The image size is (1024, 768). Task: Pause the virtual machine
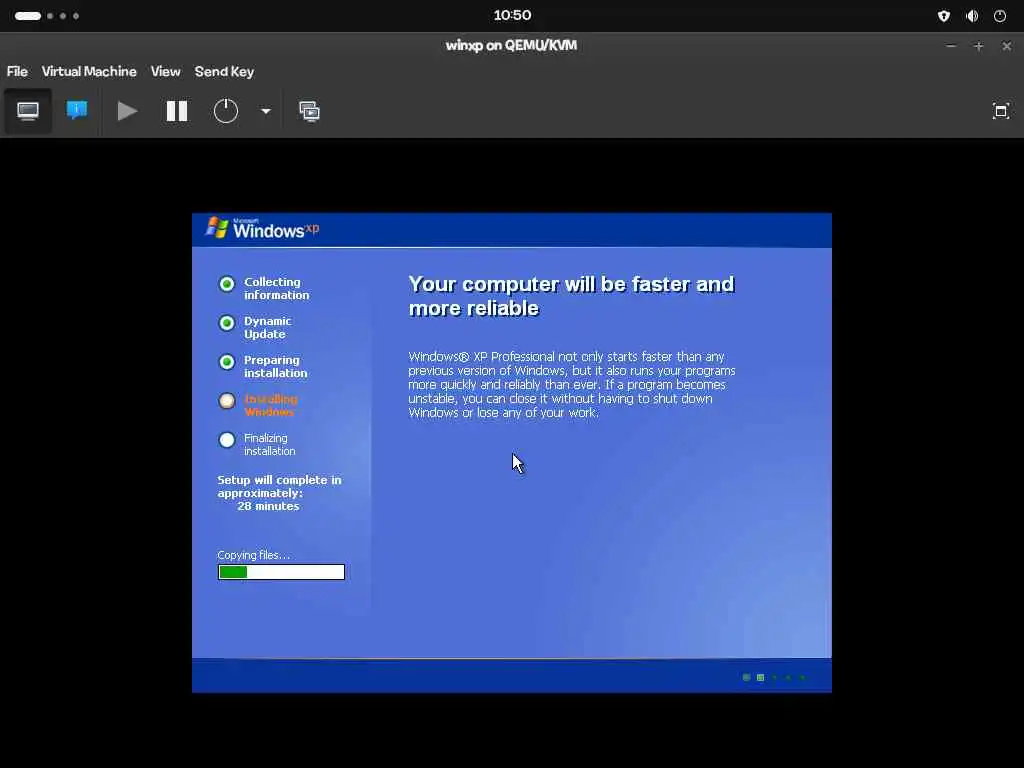tap(176, 111)
